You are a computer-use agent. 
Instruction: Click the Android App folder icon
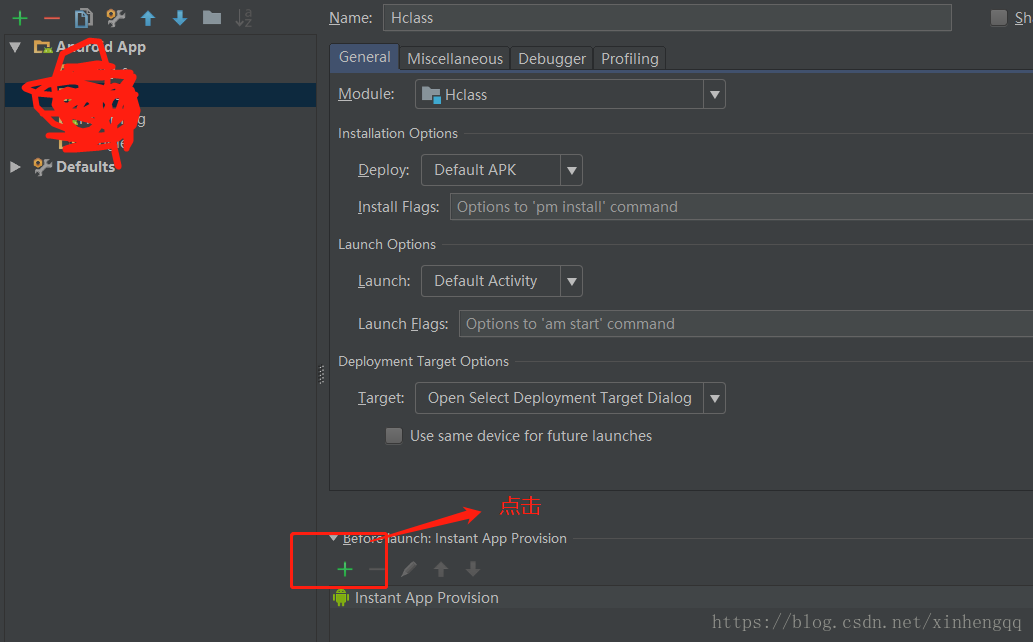pos(43,47)
